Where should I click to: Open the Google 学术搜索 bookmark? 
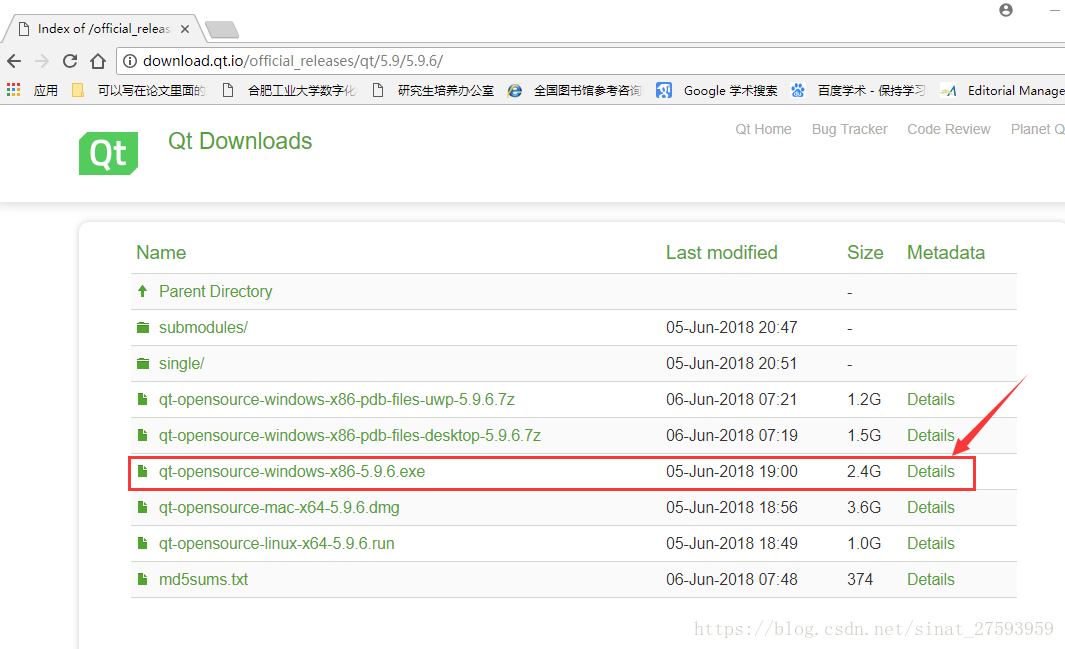coord(717,90)
